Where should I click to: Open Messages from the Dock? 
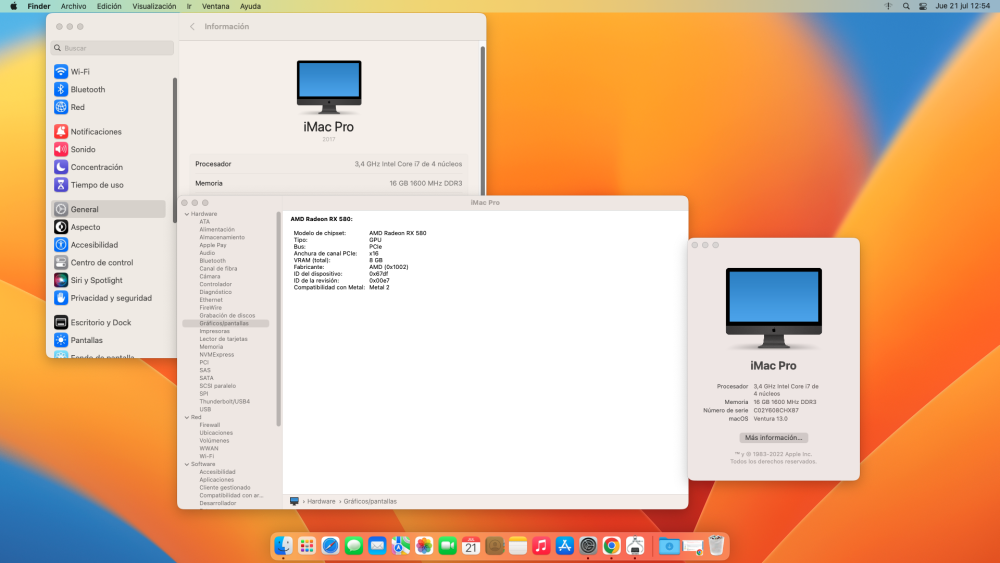point(354,546)
